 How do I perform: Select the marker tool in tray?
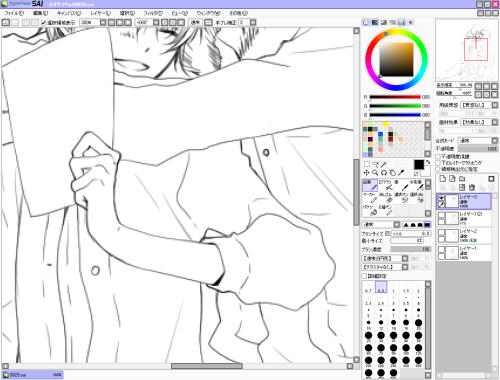pyautogui.click(x=370, y=198)
